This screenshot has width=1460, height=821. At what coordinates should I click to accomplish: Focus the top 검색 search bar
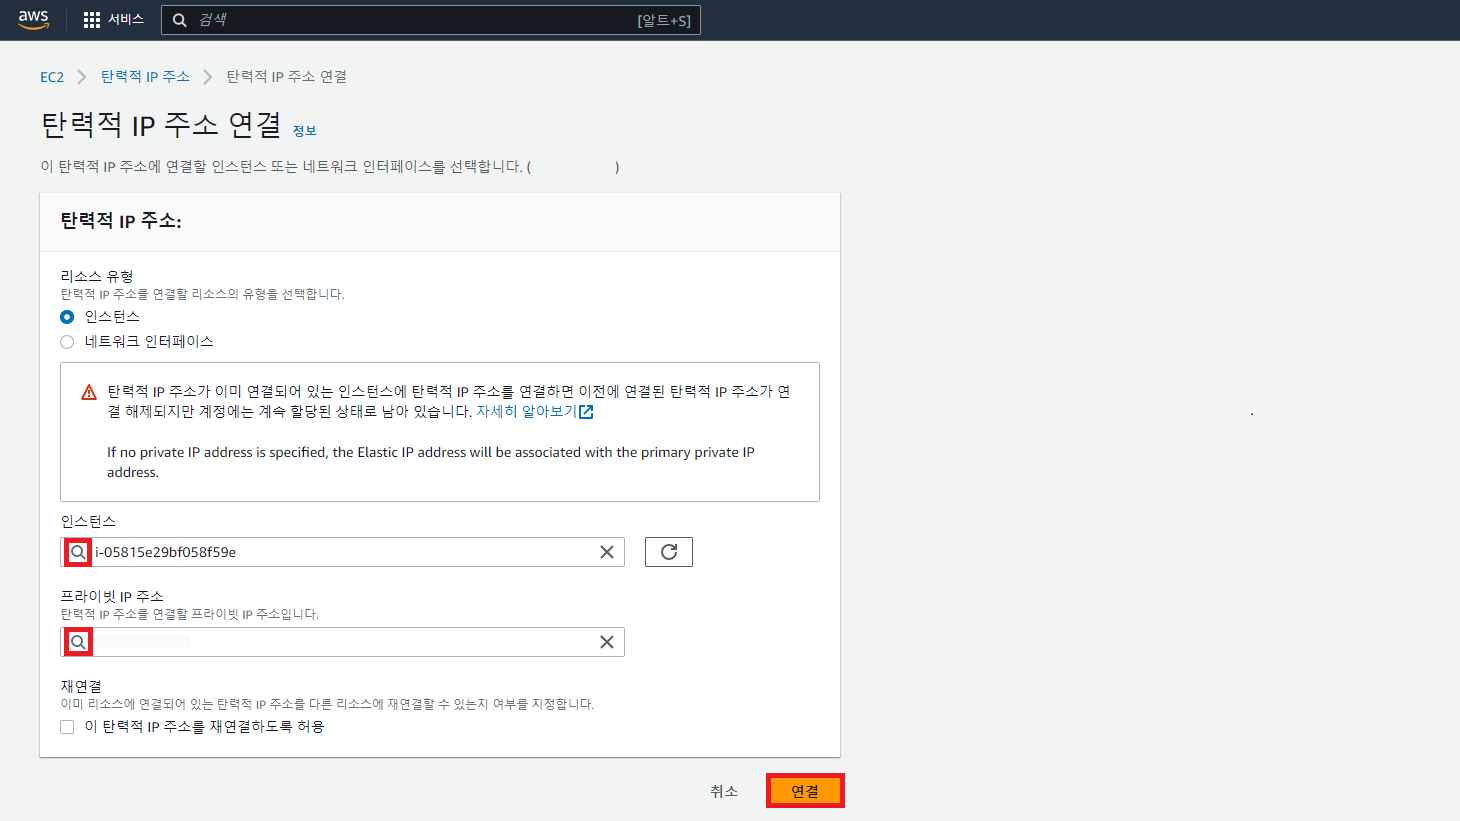coord(431,20)
